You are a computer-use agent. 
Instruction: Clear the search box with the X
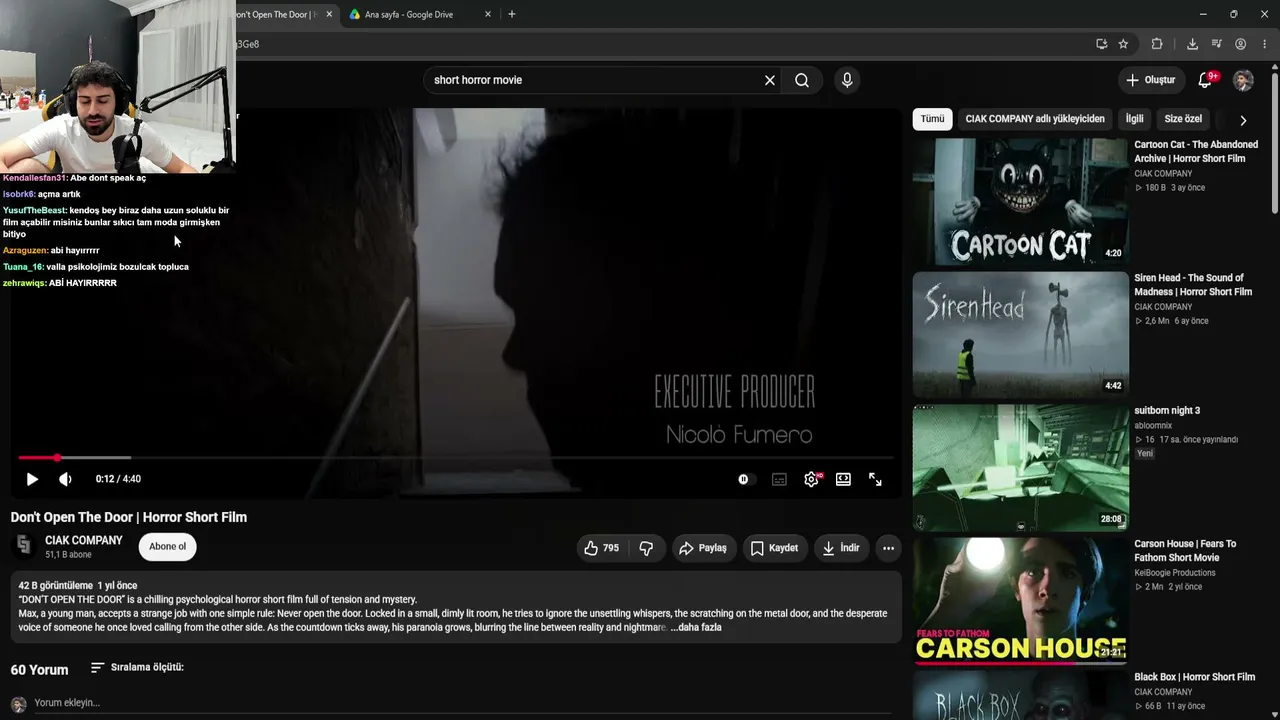770,80
